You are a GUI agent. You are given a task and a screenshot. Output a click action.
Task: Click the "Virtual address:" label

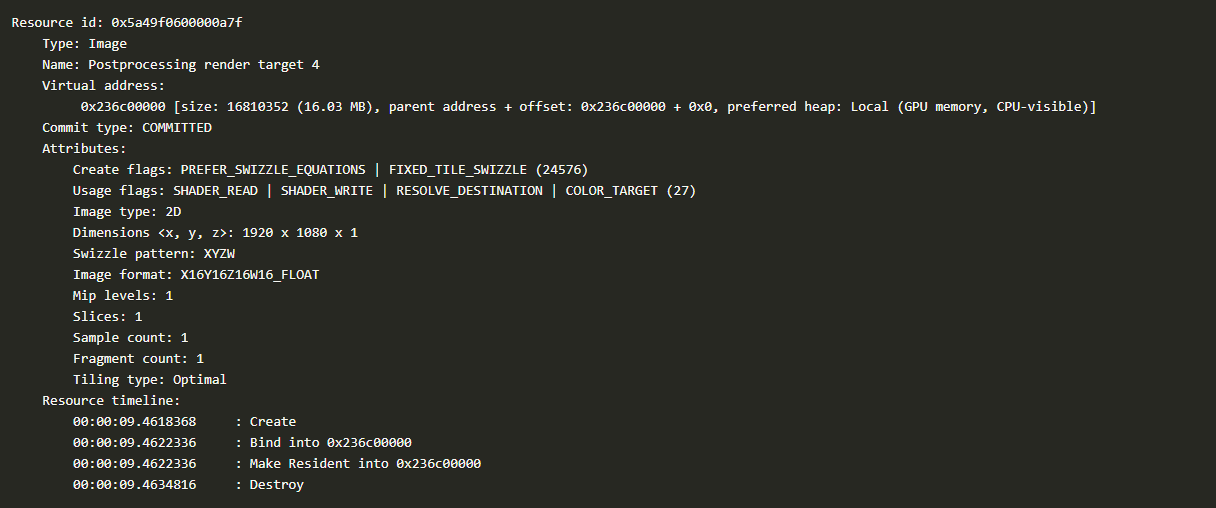click(x=103, y=85)
